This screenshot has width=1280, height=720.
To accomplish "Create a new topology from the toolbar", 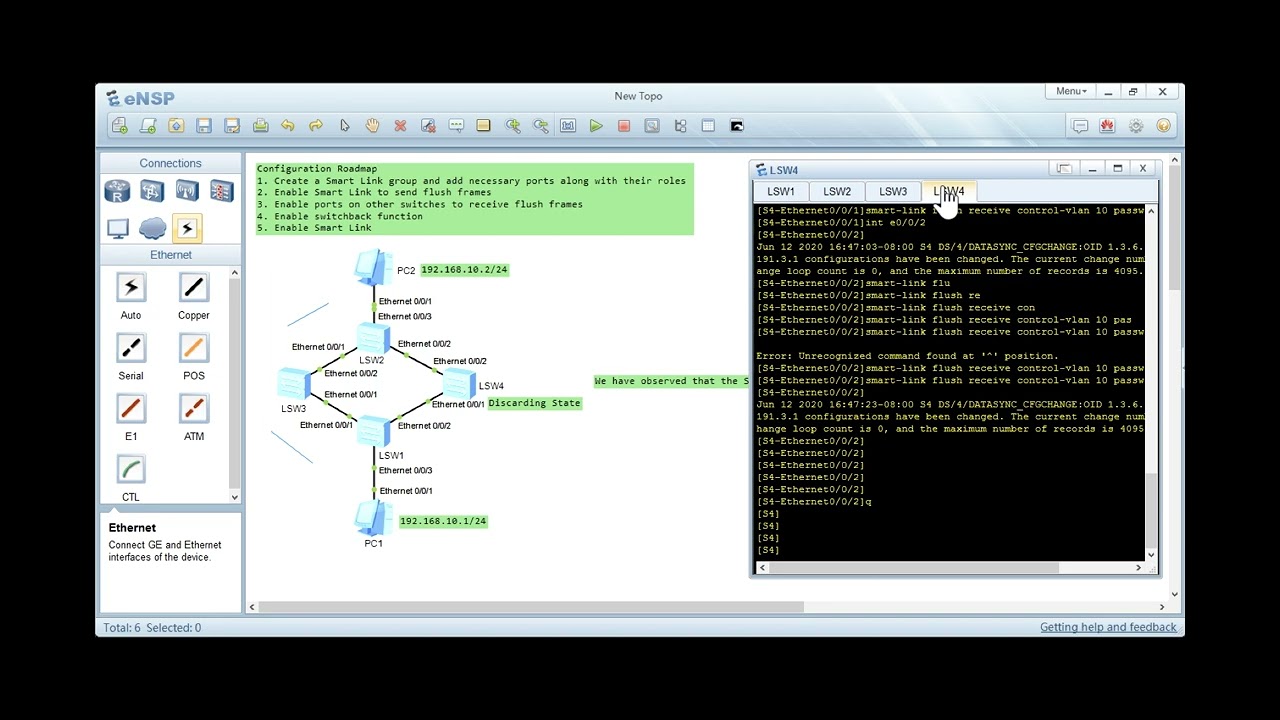I will click(x=120, y=126).
